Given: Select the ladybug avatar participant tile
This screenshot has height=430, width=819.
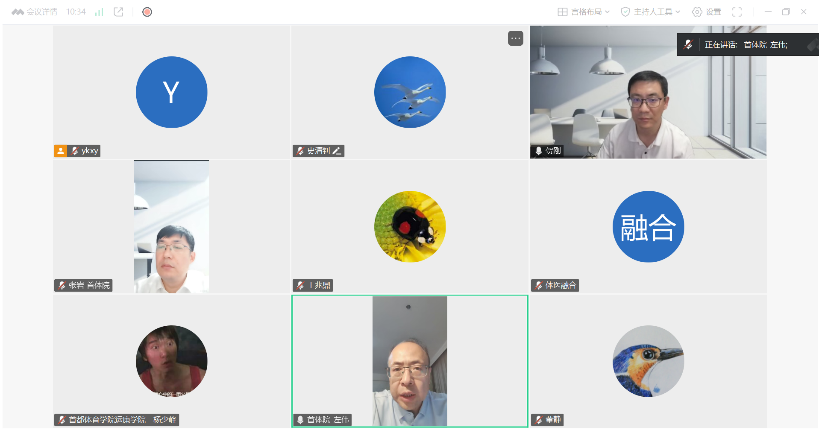Looking at the screenshot, I should tap(409, 226).
